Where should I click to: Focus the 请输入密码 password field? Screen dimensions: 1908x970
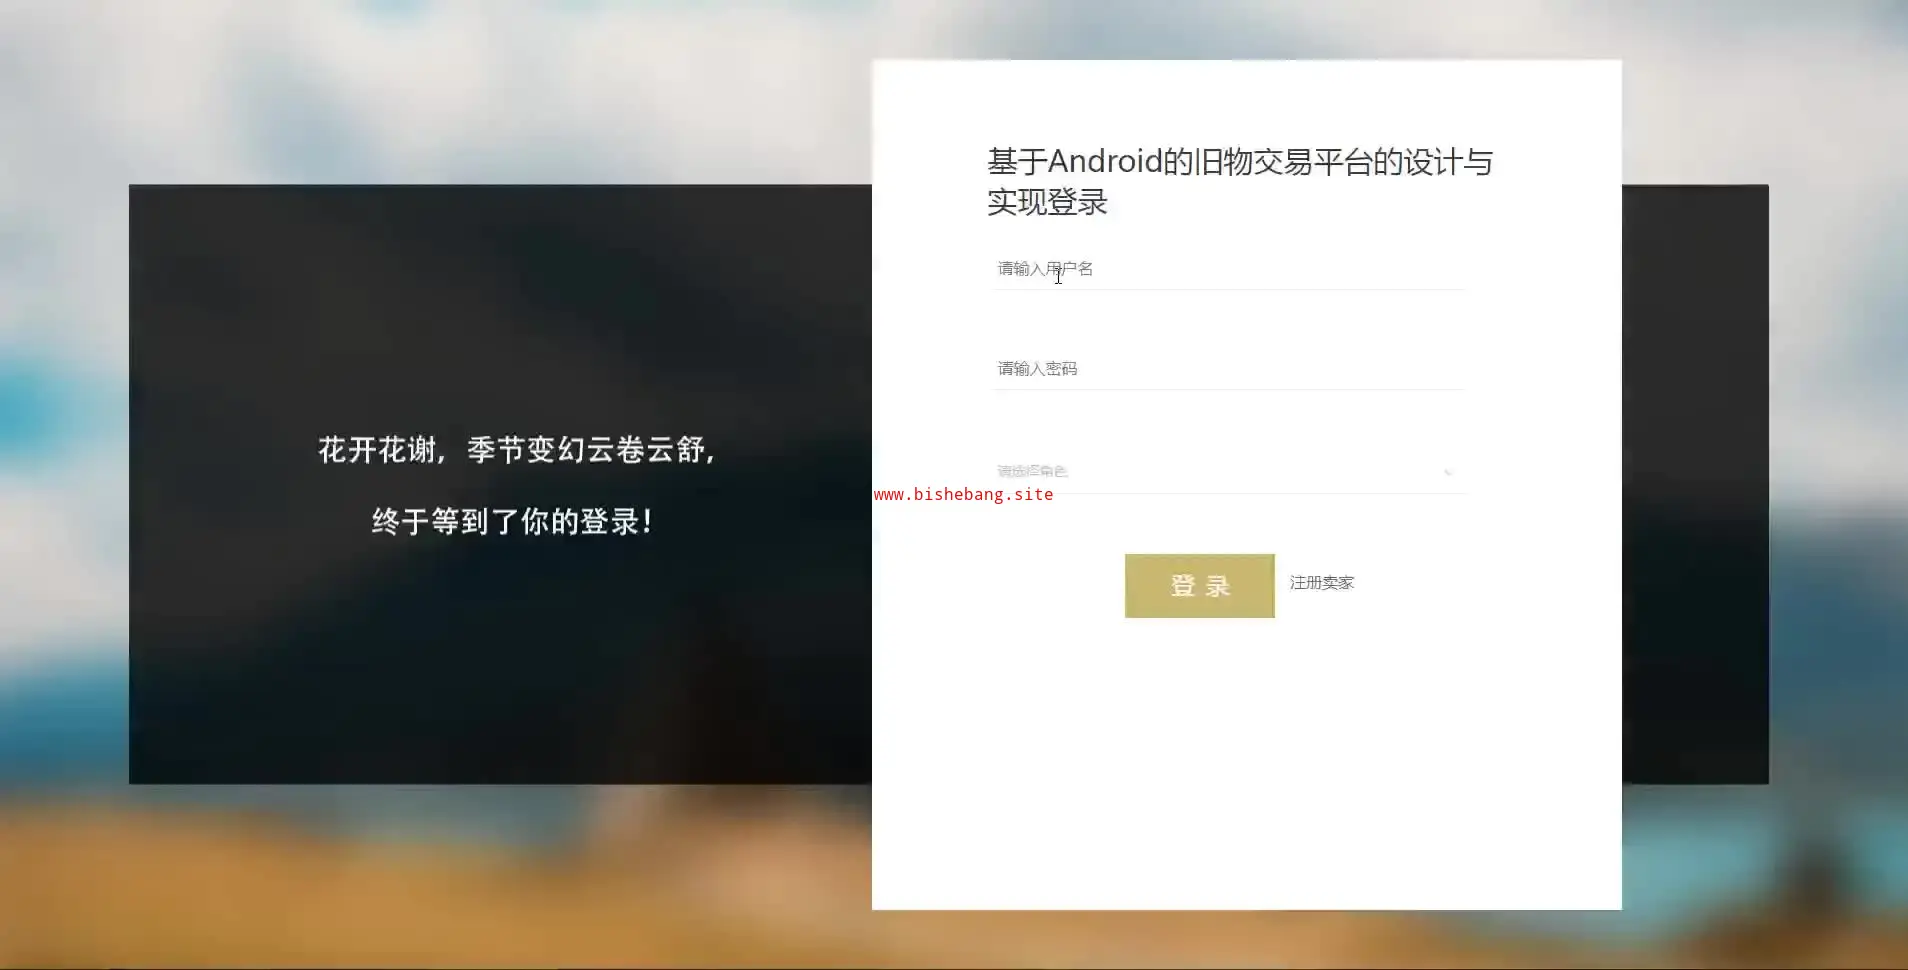click(1229, 369)
